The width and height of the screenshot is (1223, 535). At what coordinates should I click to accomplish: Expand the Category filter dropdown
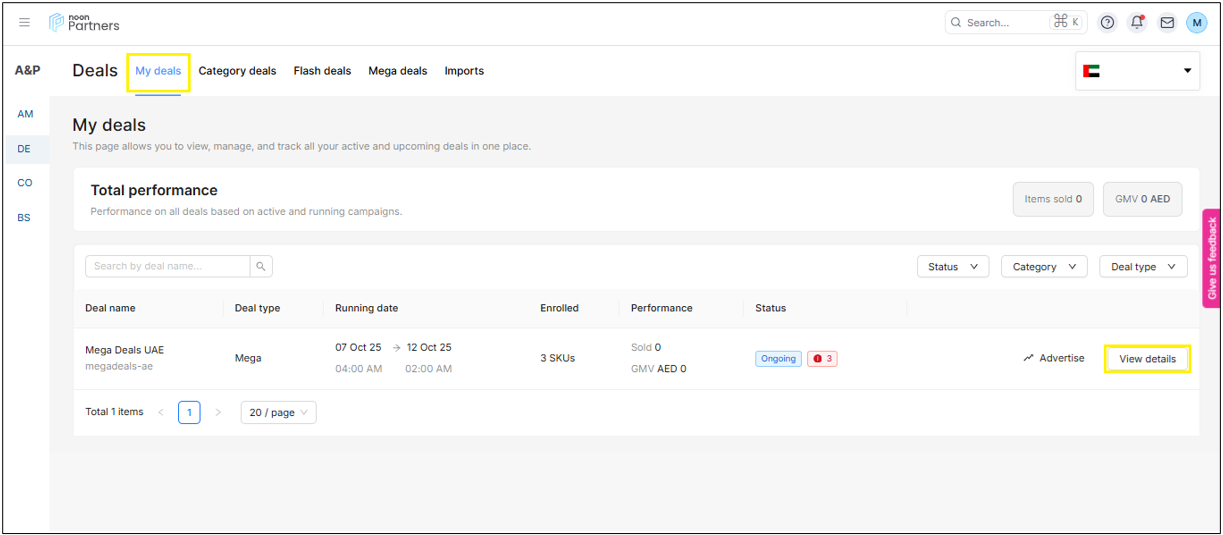click(x=1044, y=267)
